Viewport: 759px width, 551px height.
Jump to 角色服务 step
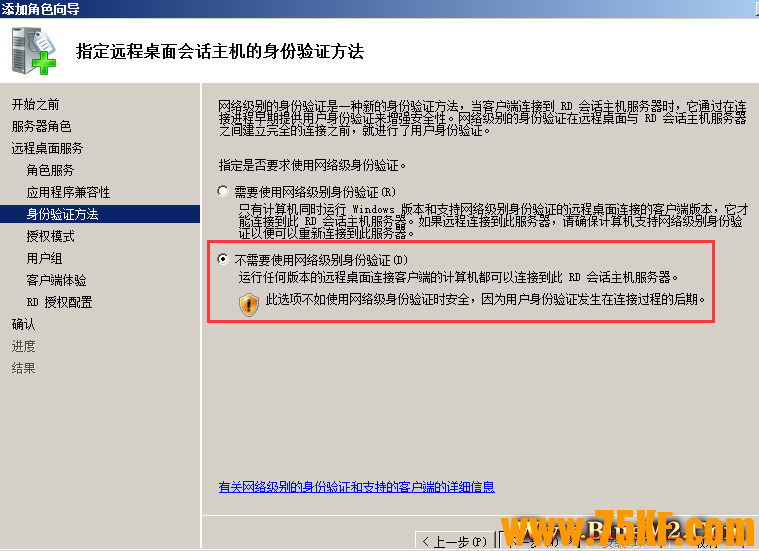[50, 170]
